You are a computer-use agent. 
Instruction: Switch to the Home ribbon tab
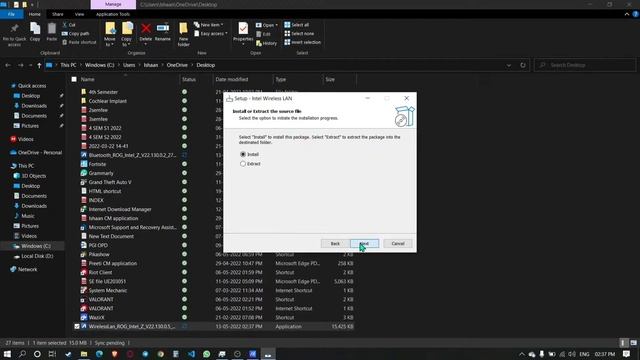[x=35, y=14]
